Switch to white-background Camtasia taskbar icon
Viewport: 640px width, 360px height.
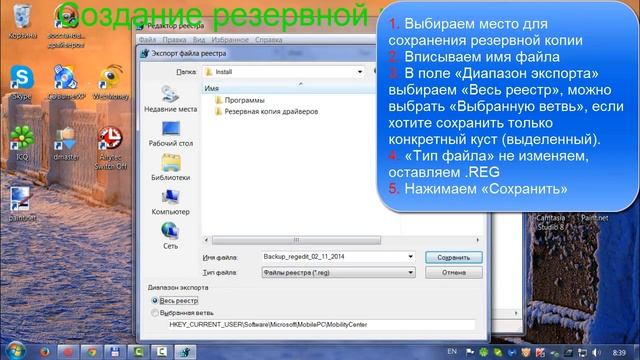[162, 351]
